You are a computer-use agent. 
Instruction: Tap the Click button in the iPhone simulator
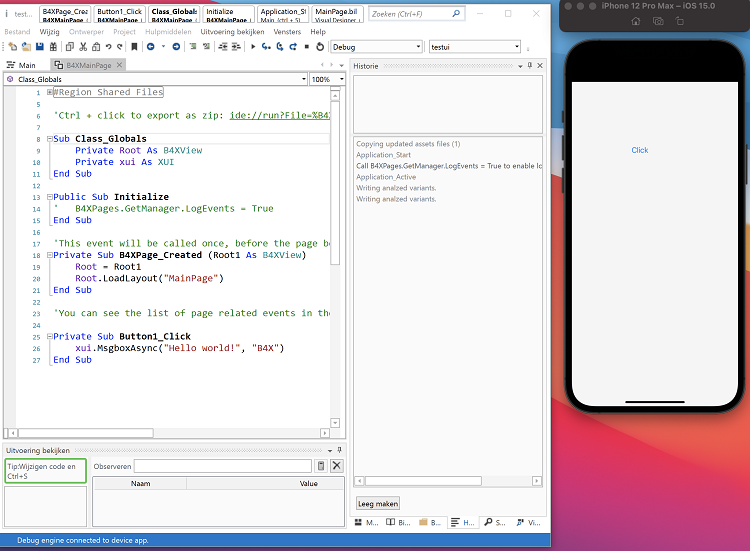640,150
